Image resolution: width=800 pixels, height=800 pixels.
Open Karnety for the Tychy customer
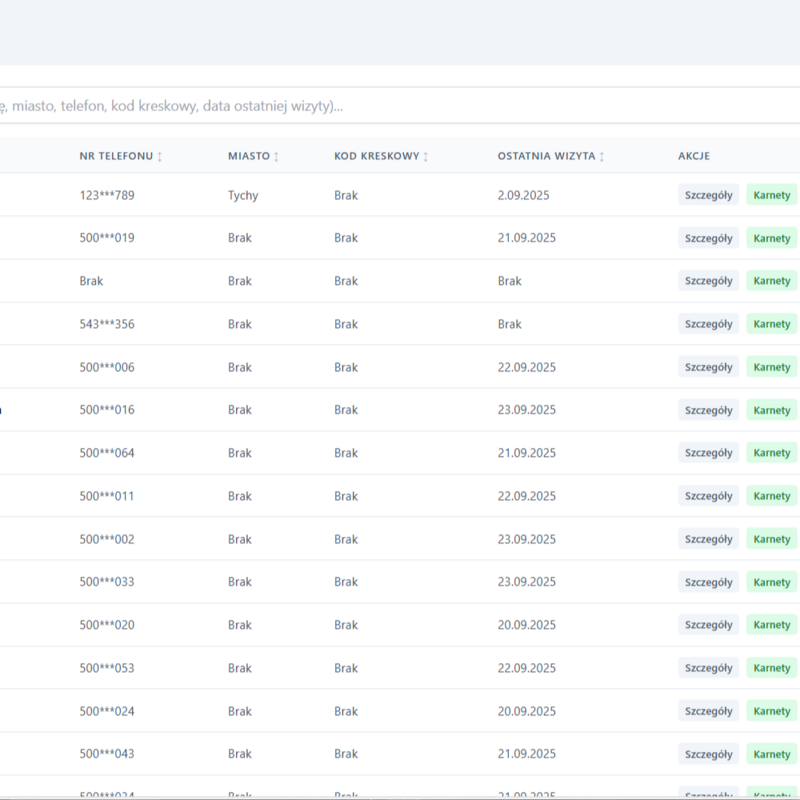click(771, 195)
